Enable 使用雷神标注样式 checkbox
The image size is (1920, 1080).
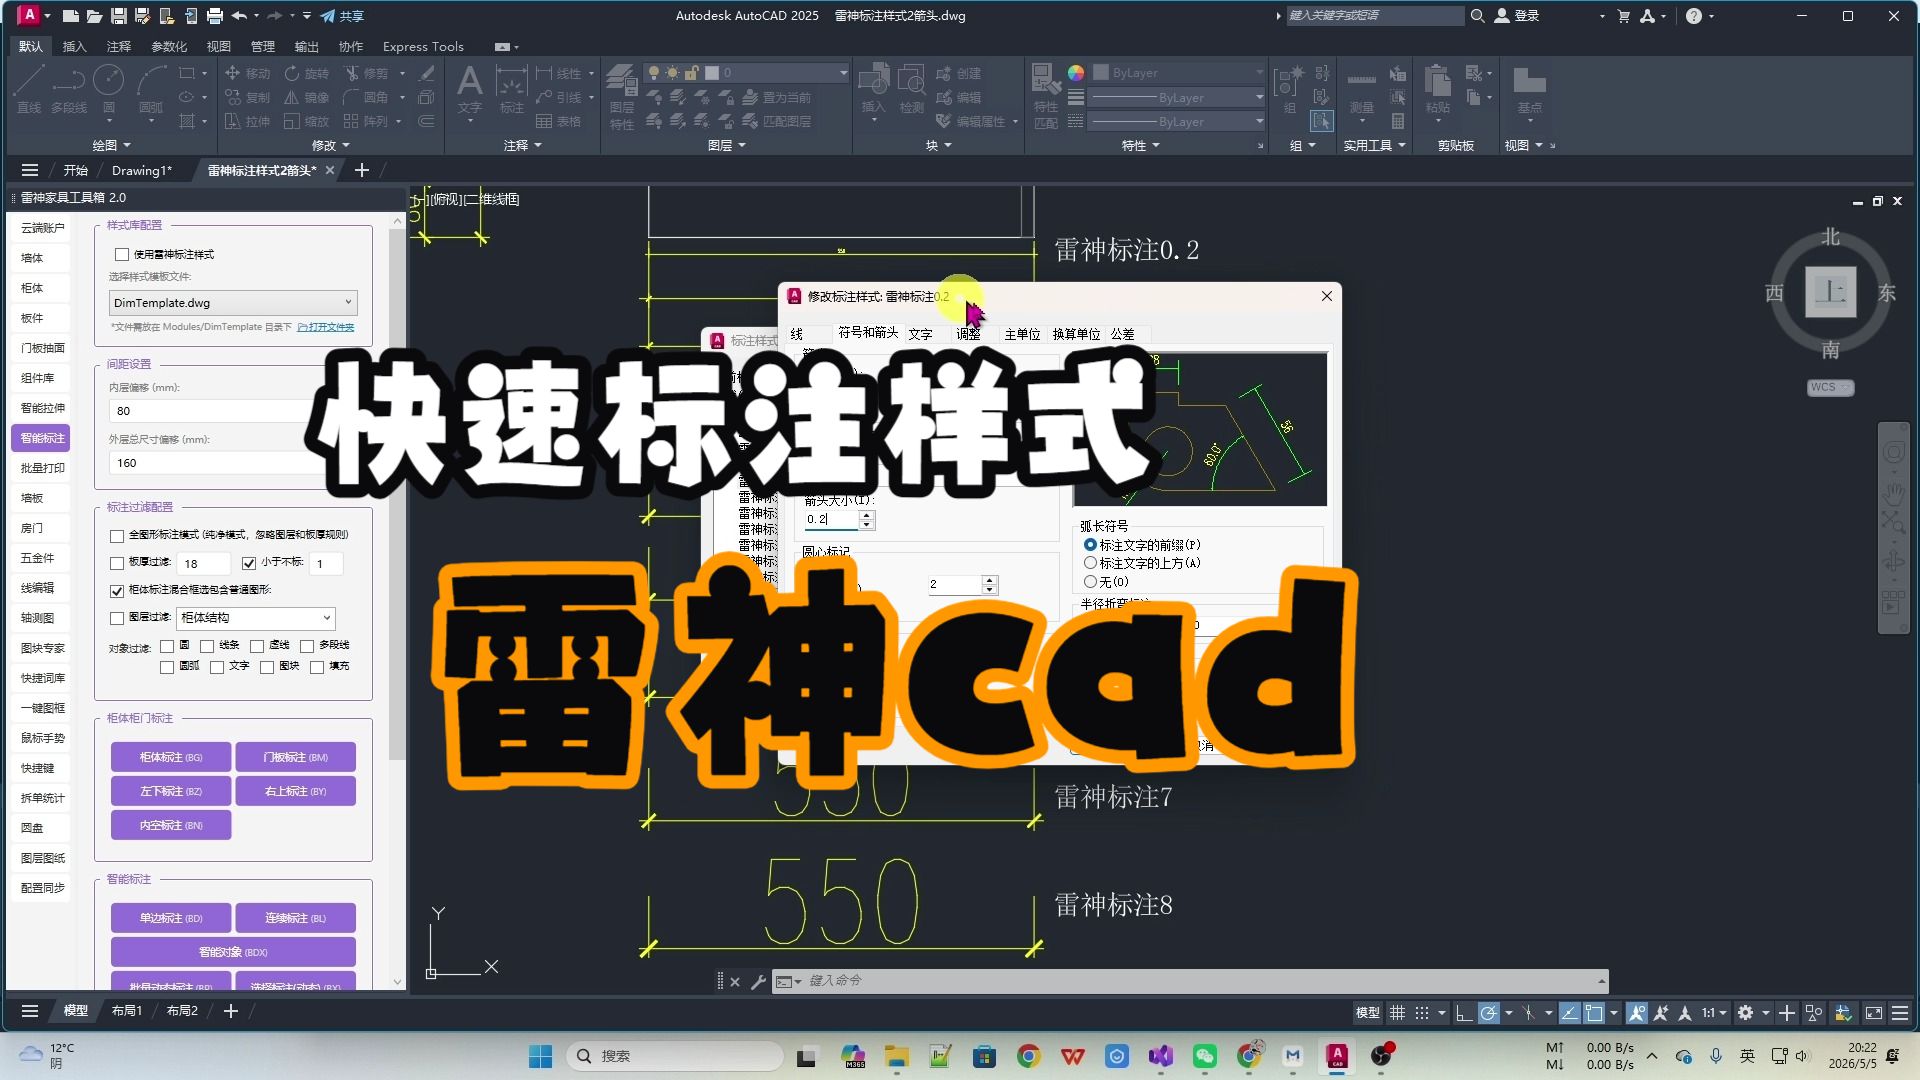point(122,255)
